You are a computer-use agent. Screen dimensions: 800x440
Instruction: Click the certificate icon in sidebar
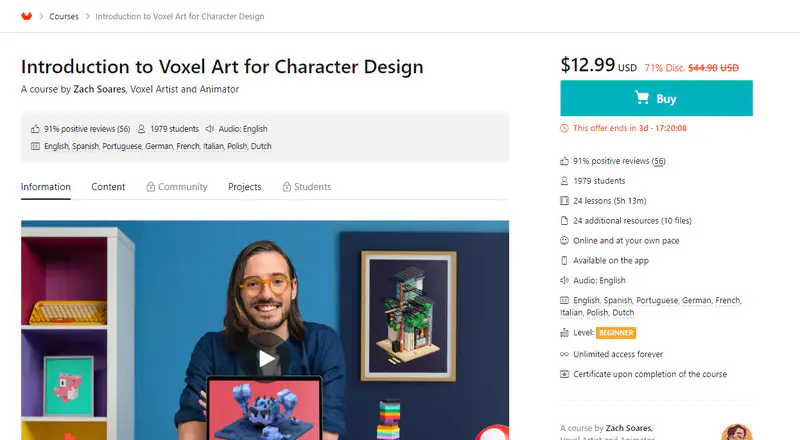click(566, 374)
